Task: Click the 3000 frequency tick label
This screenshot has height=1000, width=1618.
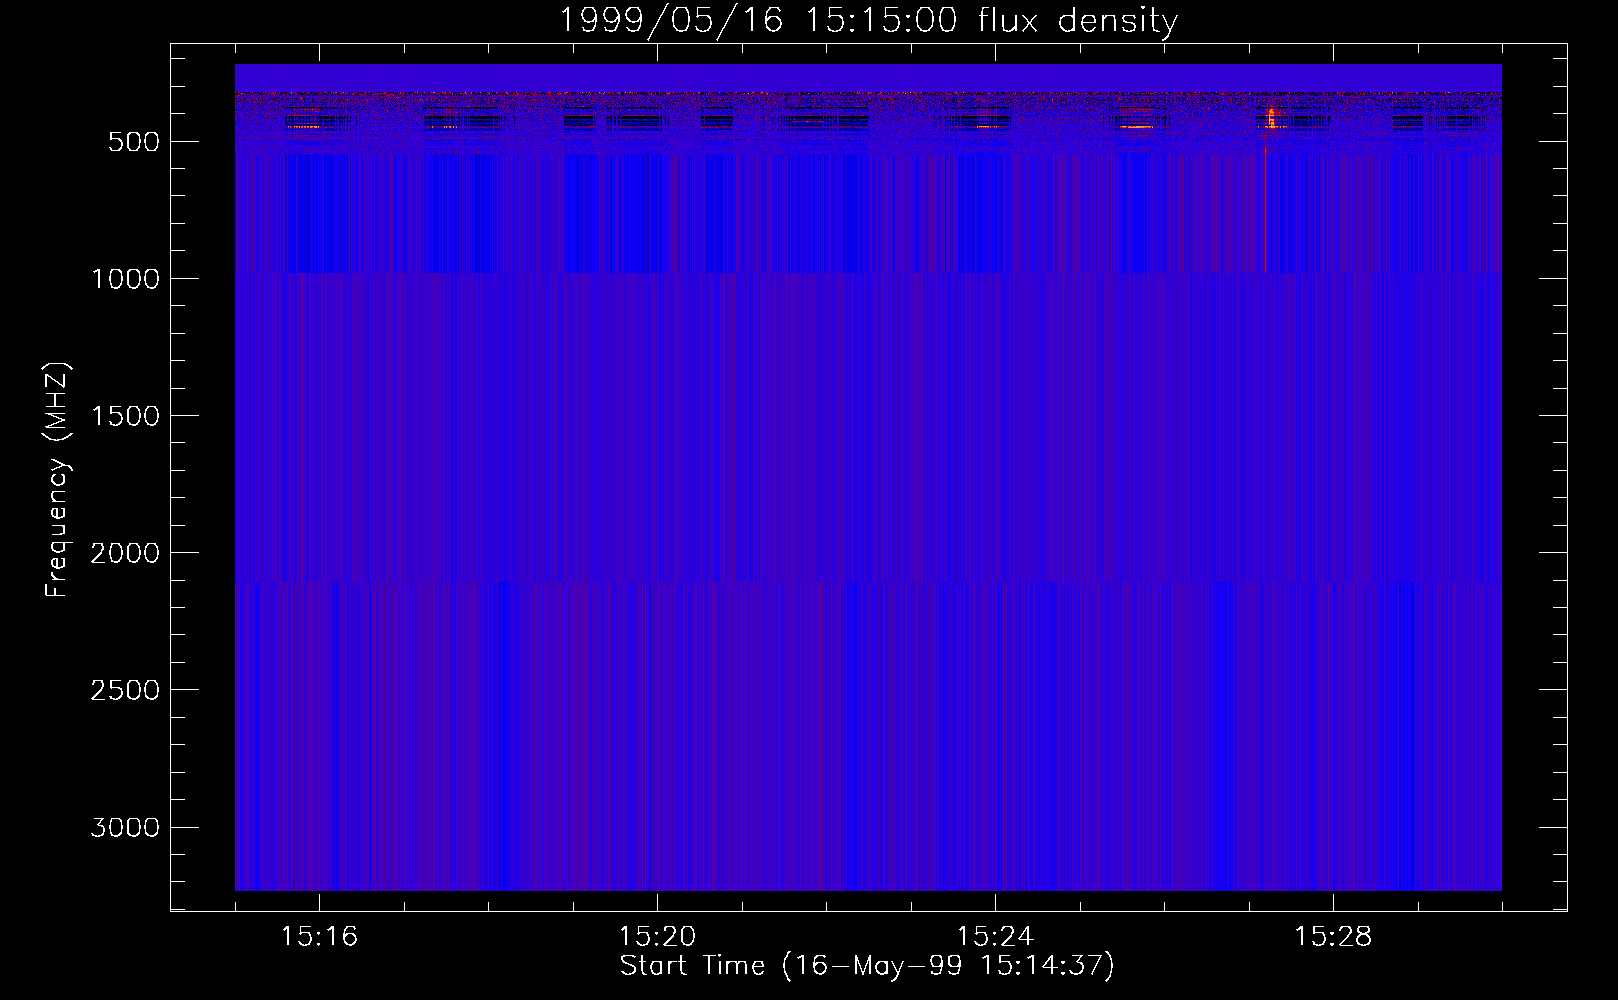Action: point(125,827)
